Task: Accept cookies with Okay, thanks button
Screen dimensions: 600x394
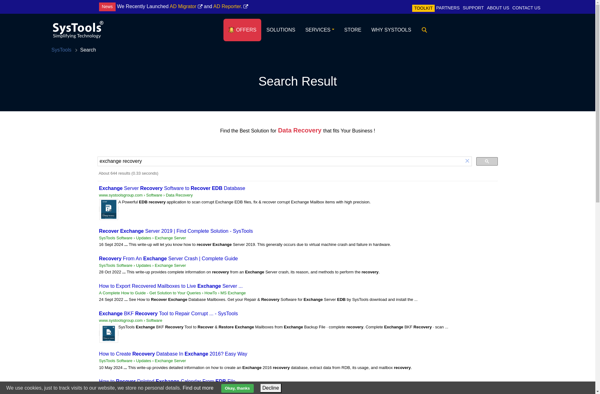Action: coord(237,388)
